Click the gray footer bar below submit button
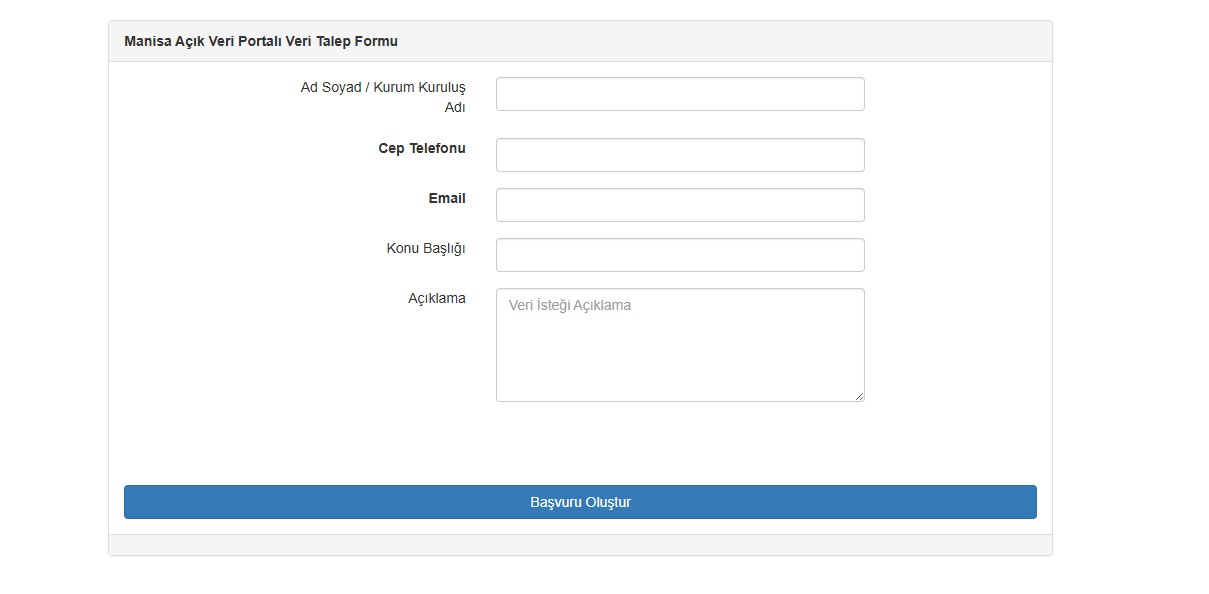 pos(580,545)
